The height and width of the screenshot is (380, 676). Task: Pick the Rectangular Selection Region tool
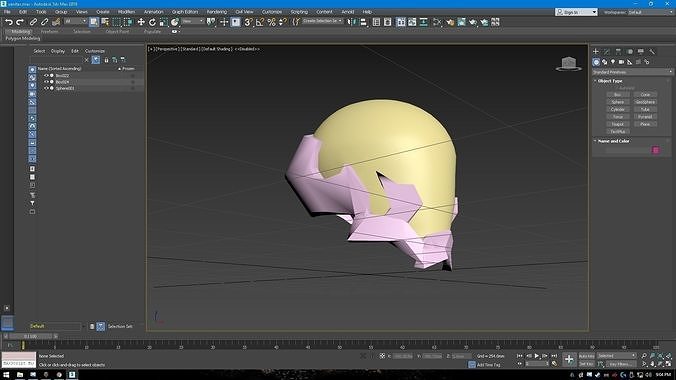click(x=116, y=22)
